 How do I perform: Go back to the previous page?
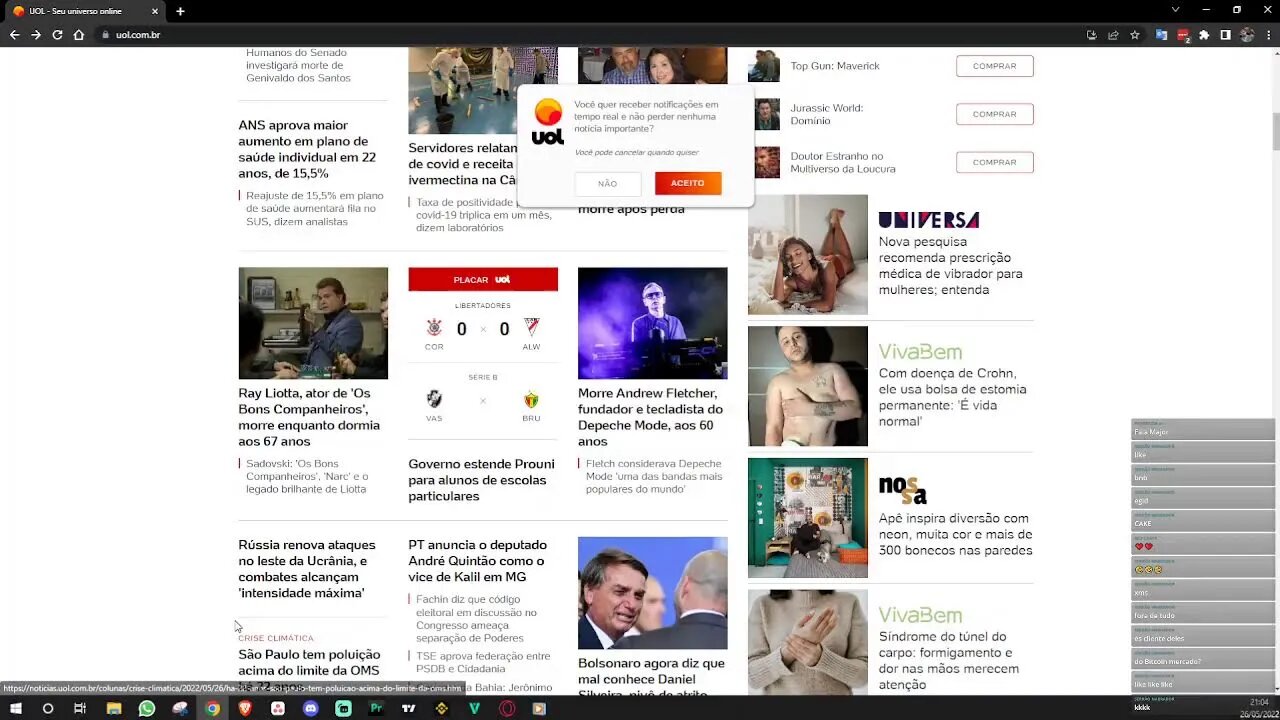pos(14,35)
